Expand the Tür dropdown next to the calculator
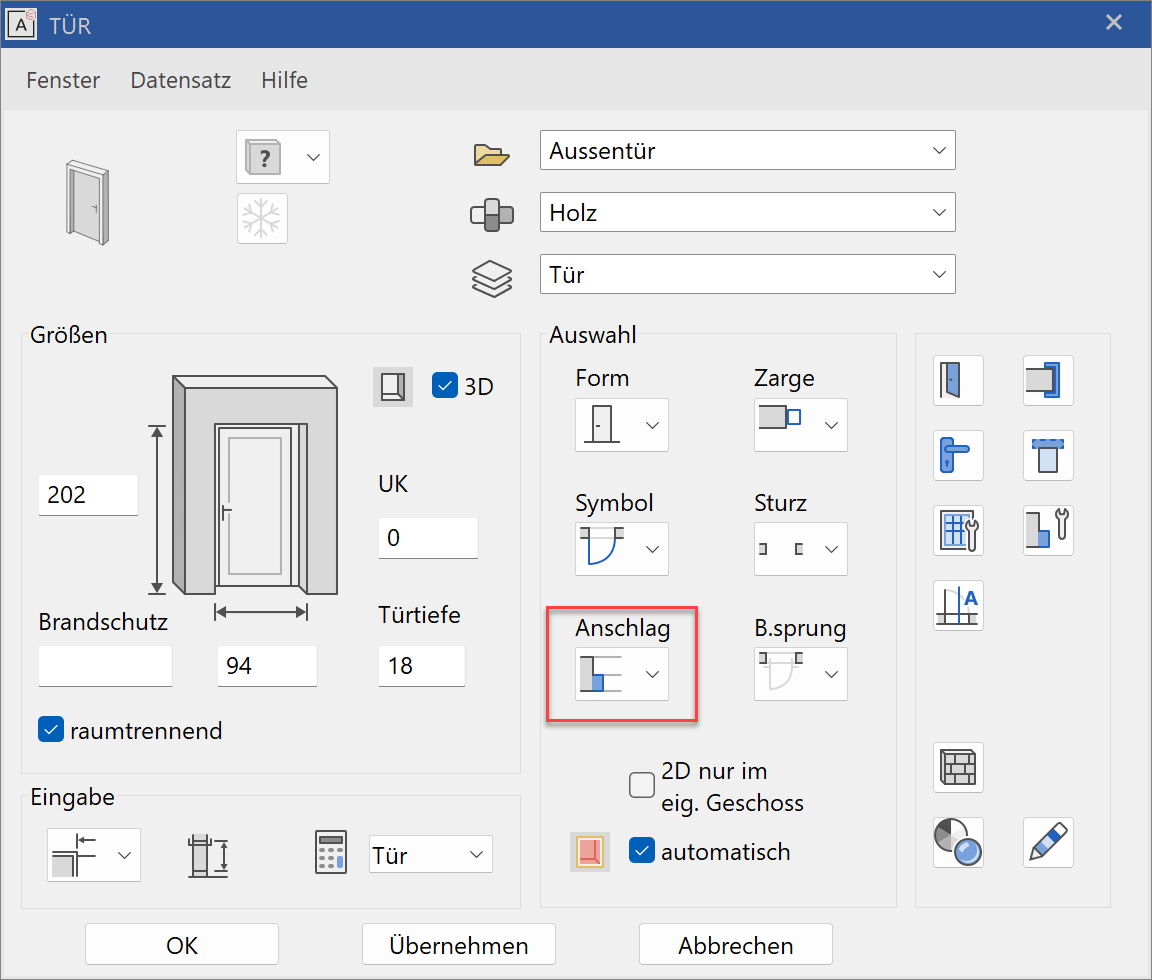This screenshot has width=1152, height=980. (x=431, y=854)
